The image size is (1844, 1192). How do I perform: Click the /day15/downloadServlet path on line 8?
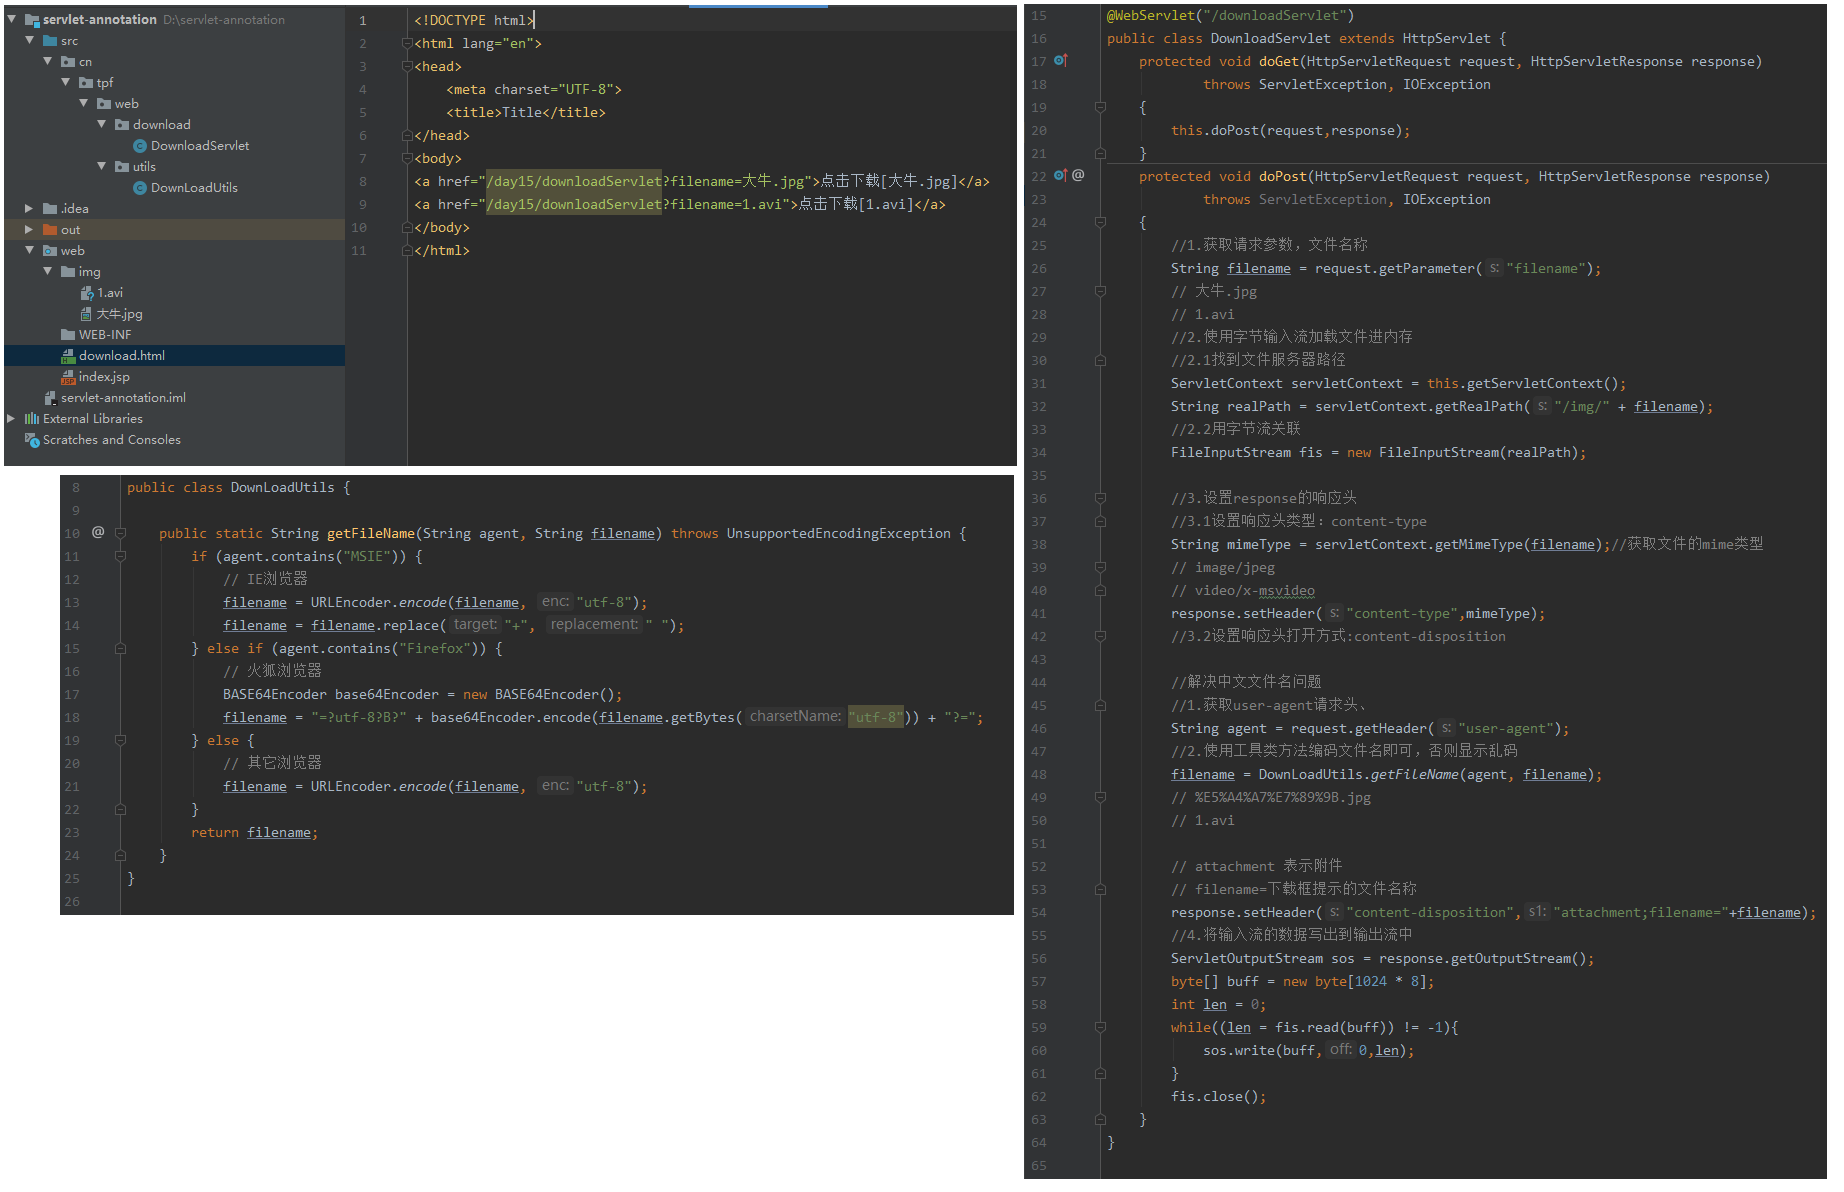click(x=574, y=181)
